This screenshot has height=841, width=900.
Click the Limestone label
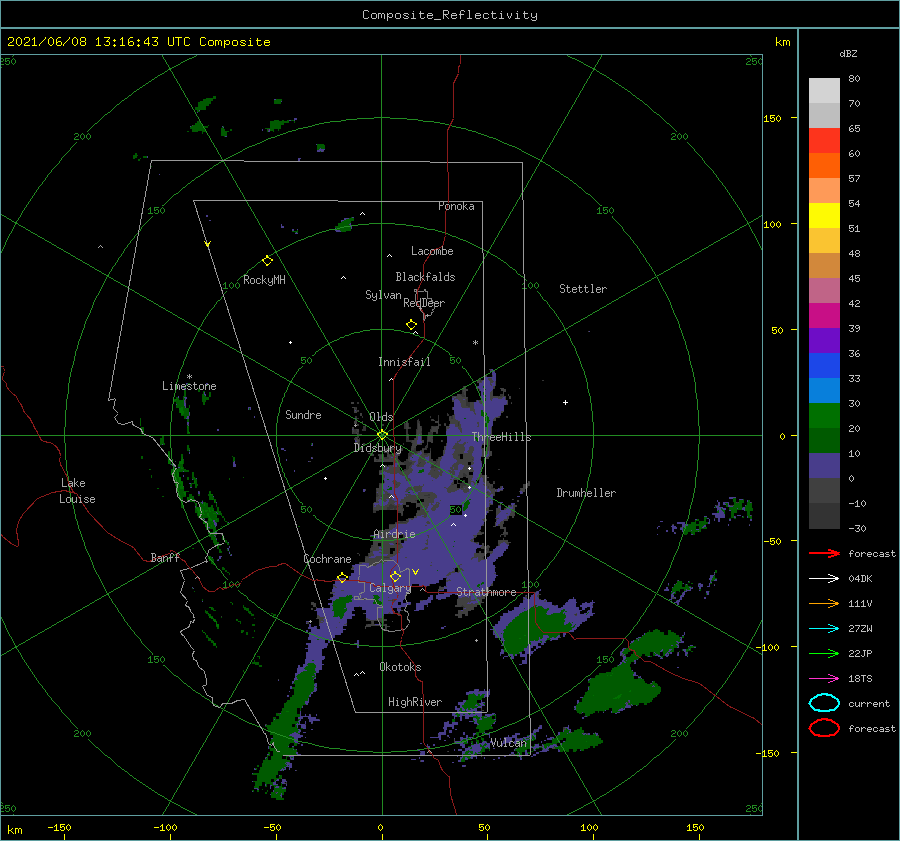[x=189, y=386]
